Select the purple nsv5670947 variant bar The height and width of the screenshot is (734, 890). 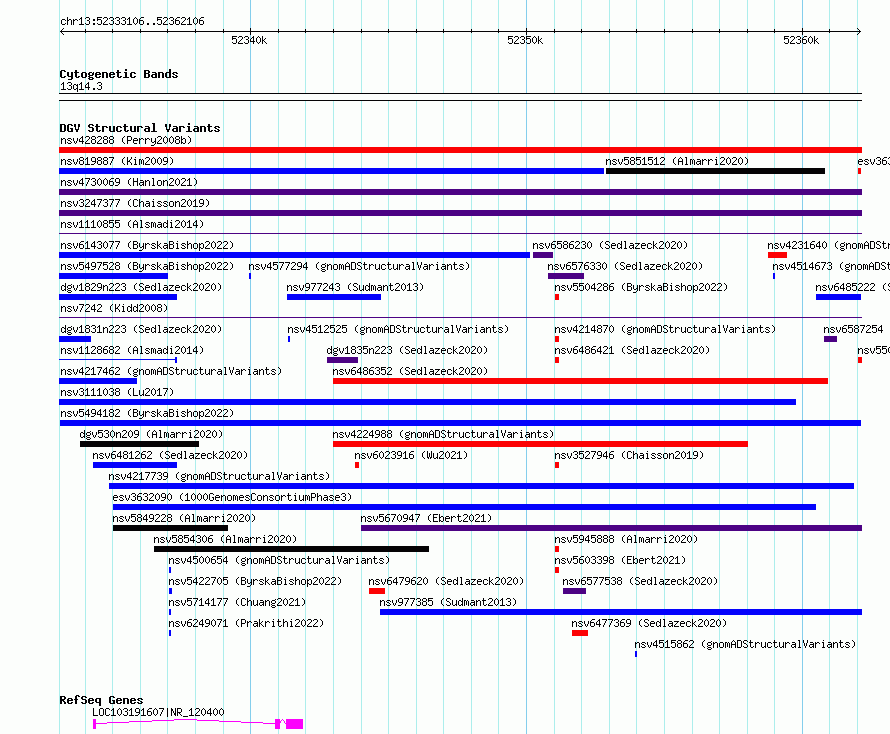[611, 528]
